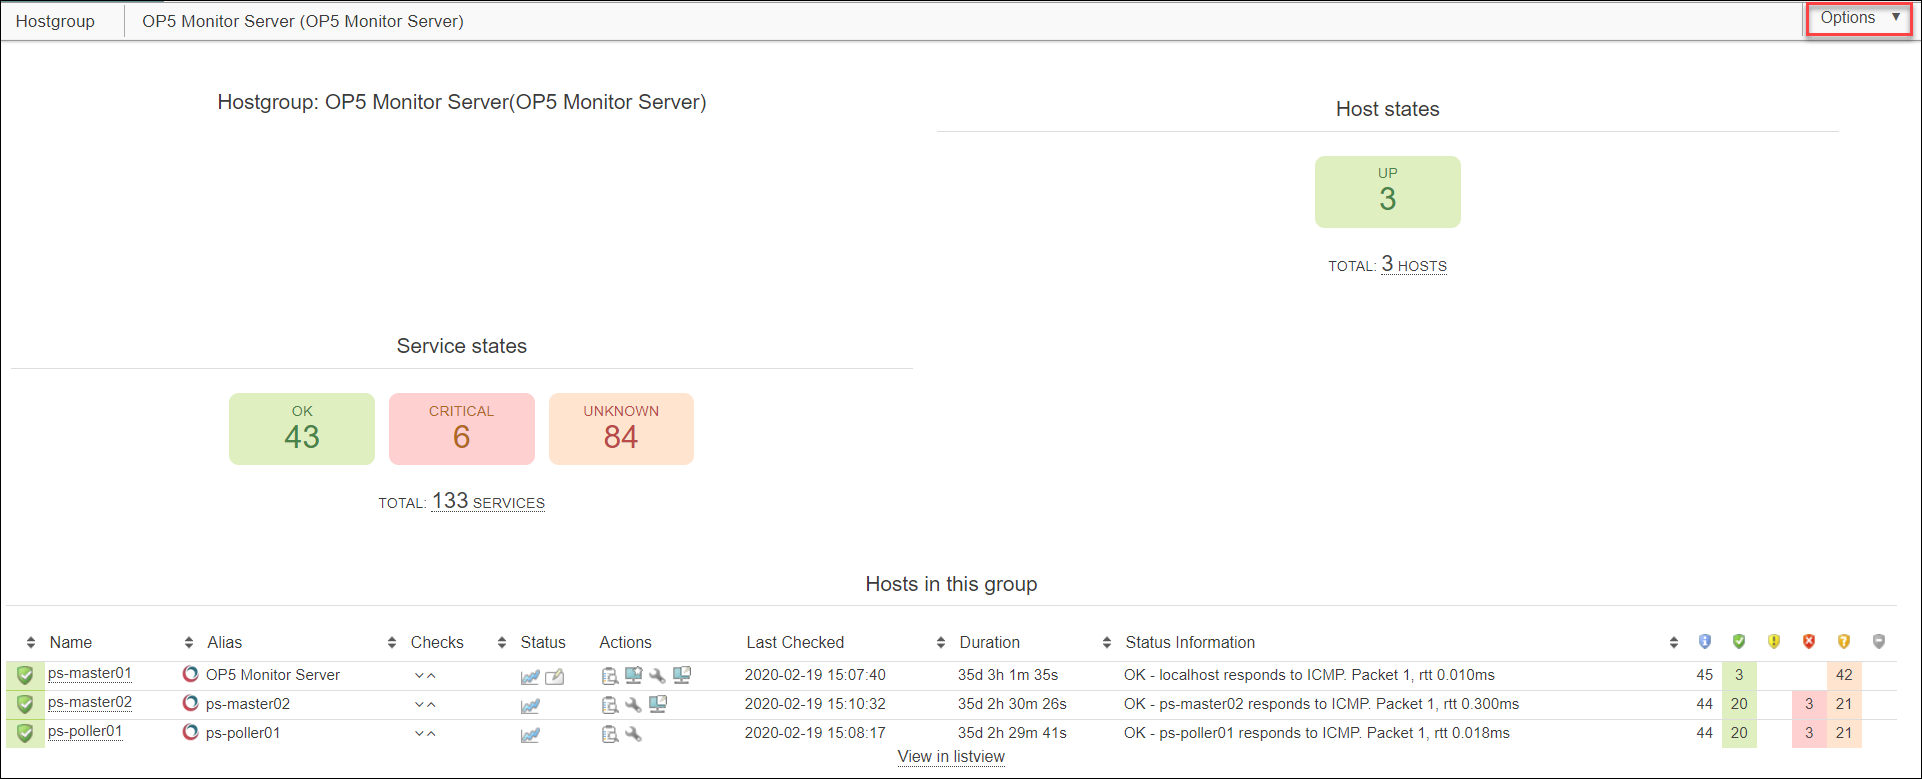
Task: Open the notes icon for ps-master01
Action: click(x=555, y=677)
